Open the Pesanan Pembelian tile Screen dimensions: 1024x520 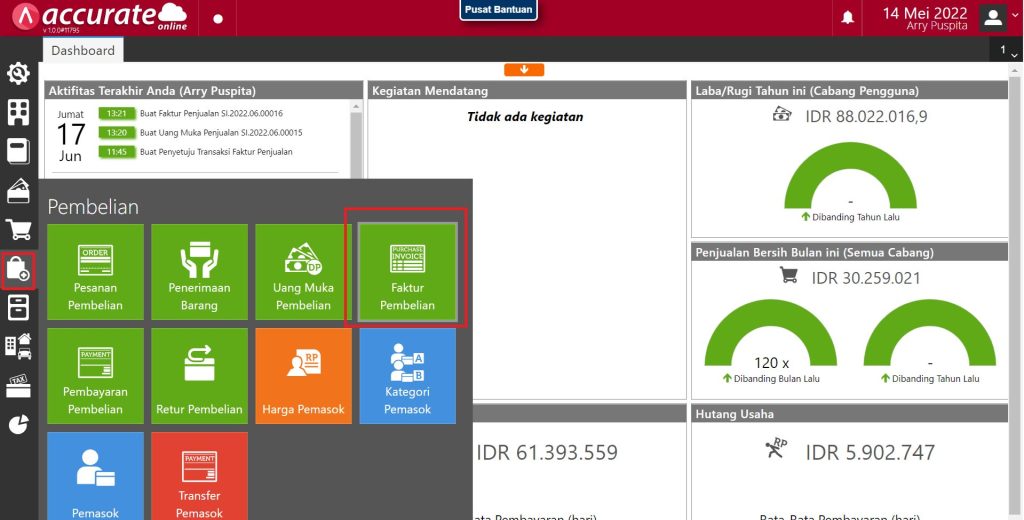(95, 272)
